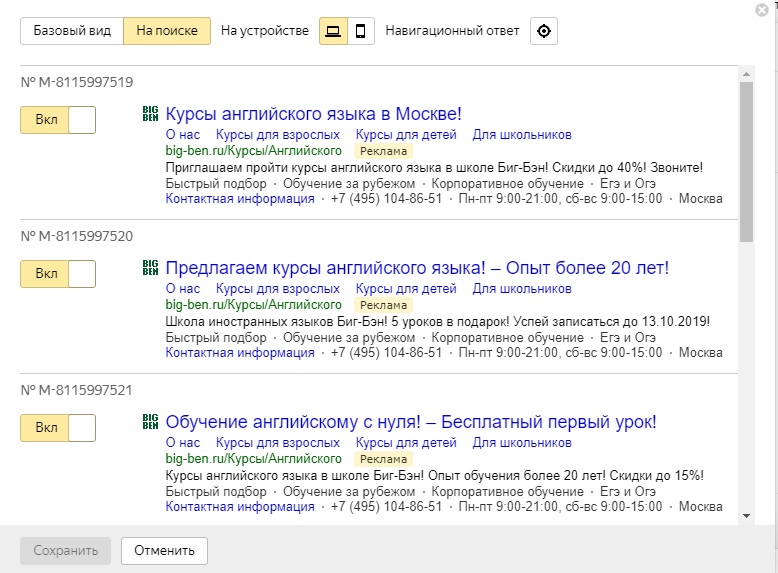778x573 pixels.
Task: Switch to Базовый вид tab
Action: [x=72, y=31]
